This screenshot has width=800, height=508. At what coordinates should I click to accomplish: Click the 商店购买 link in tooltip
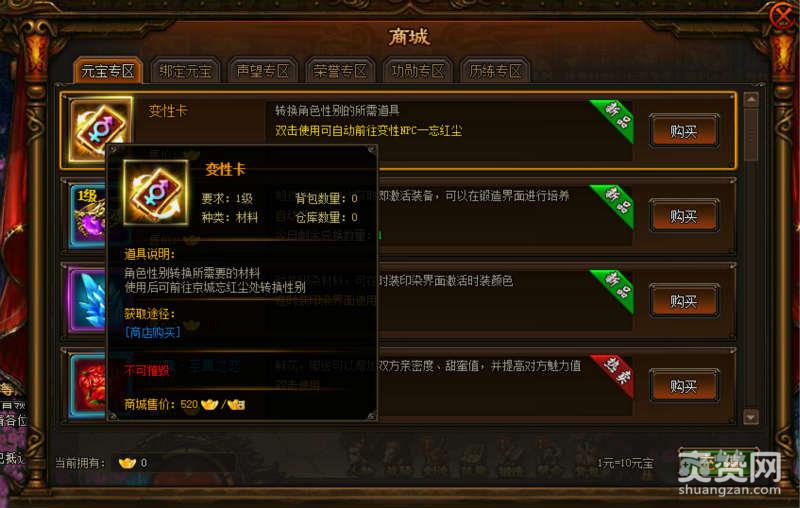point(153,333)
